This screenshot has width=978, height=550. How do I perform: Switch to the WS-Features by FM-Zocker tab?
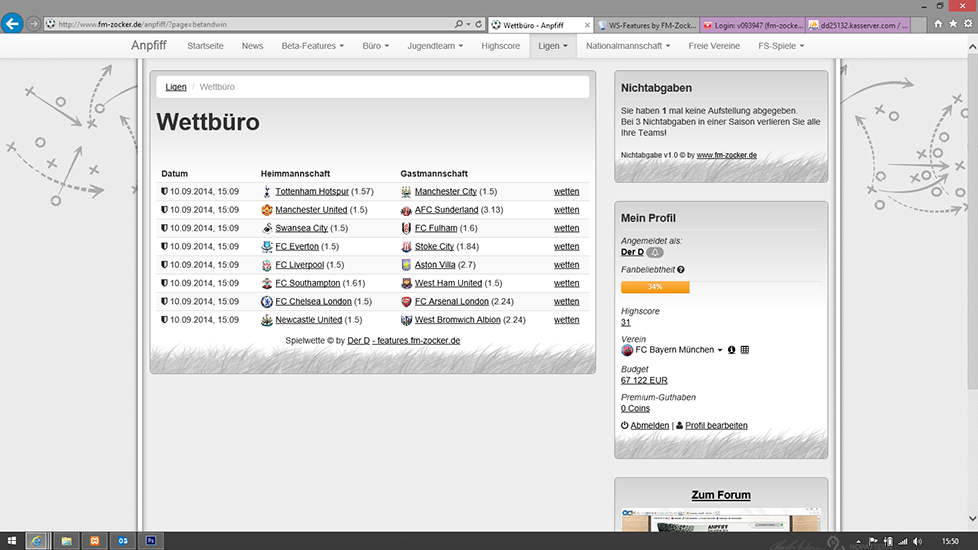tap(646, 23)
